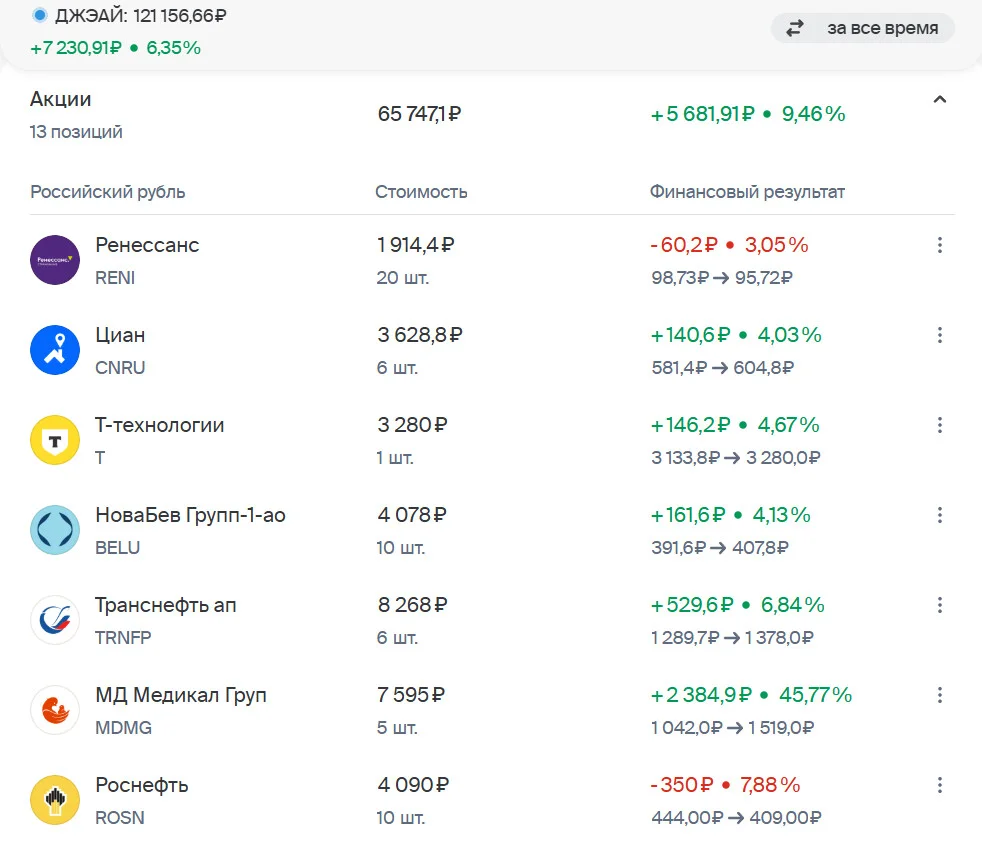Click the -350₽ 7,88% loss result
The width and height of the screenshot is (982, 842).
pos(725,785)
